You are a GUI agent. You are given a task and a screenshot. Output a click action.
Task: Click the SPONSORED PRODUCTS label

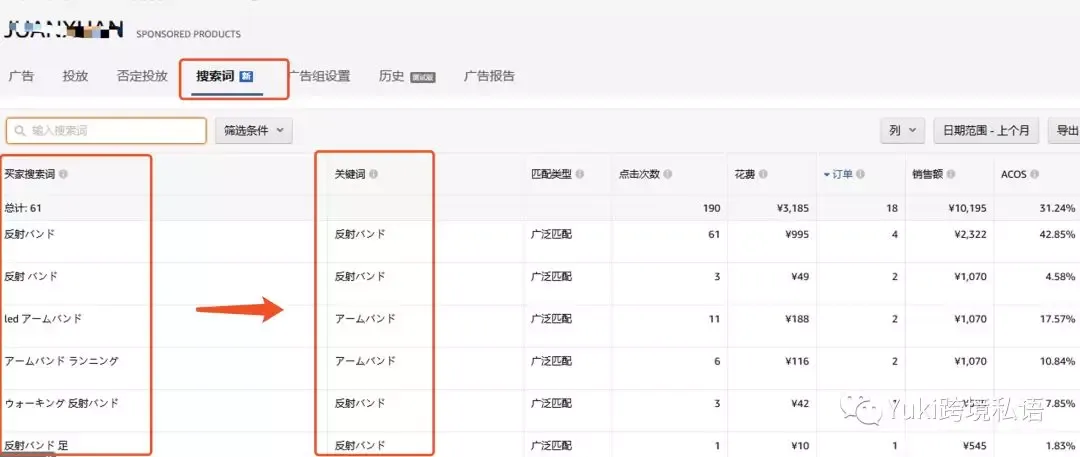pos(189,34)
